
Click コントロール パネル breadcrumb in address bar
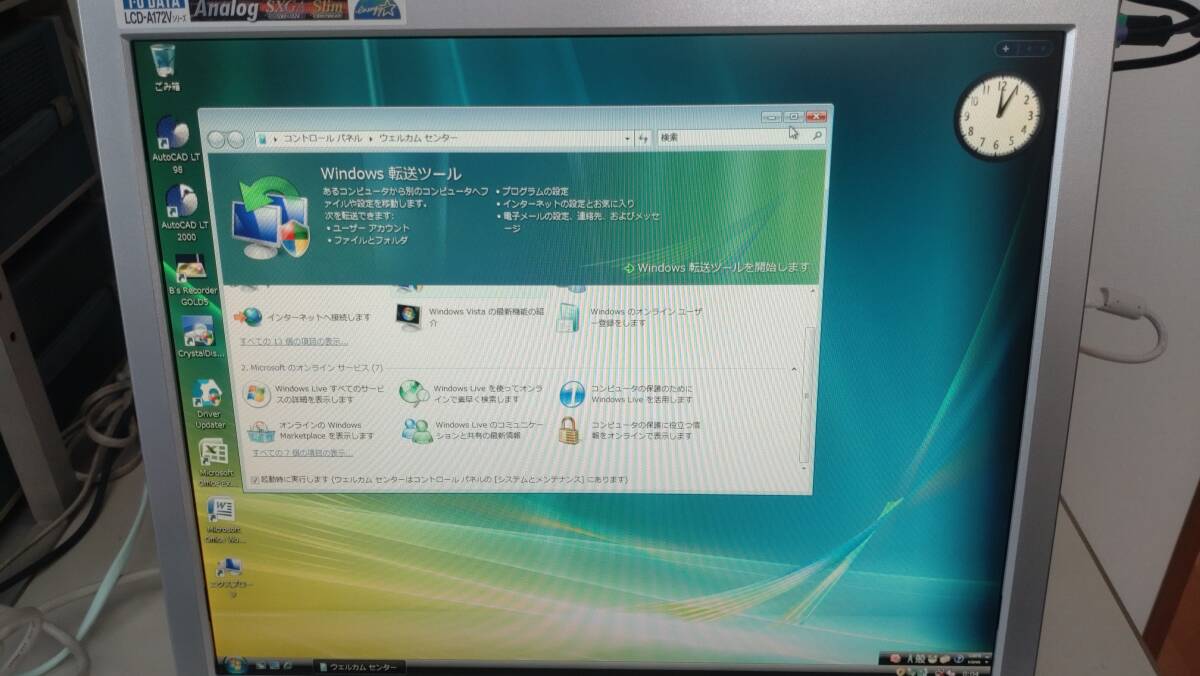click(322, 138)
